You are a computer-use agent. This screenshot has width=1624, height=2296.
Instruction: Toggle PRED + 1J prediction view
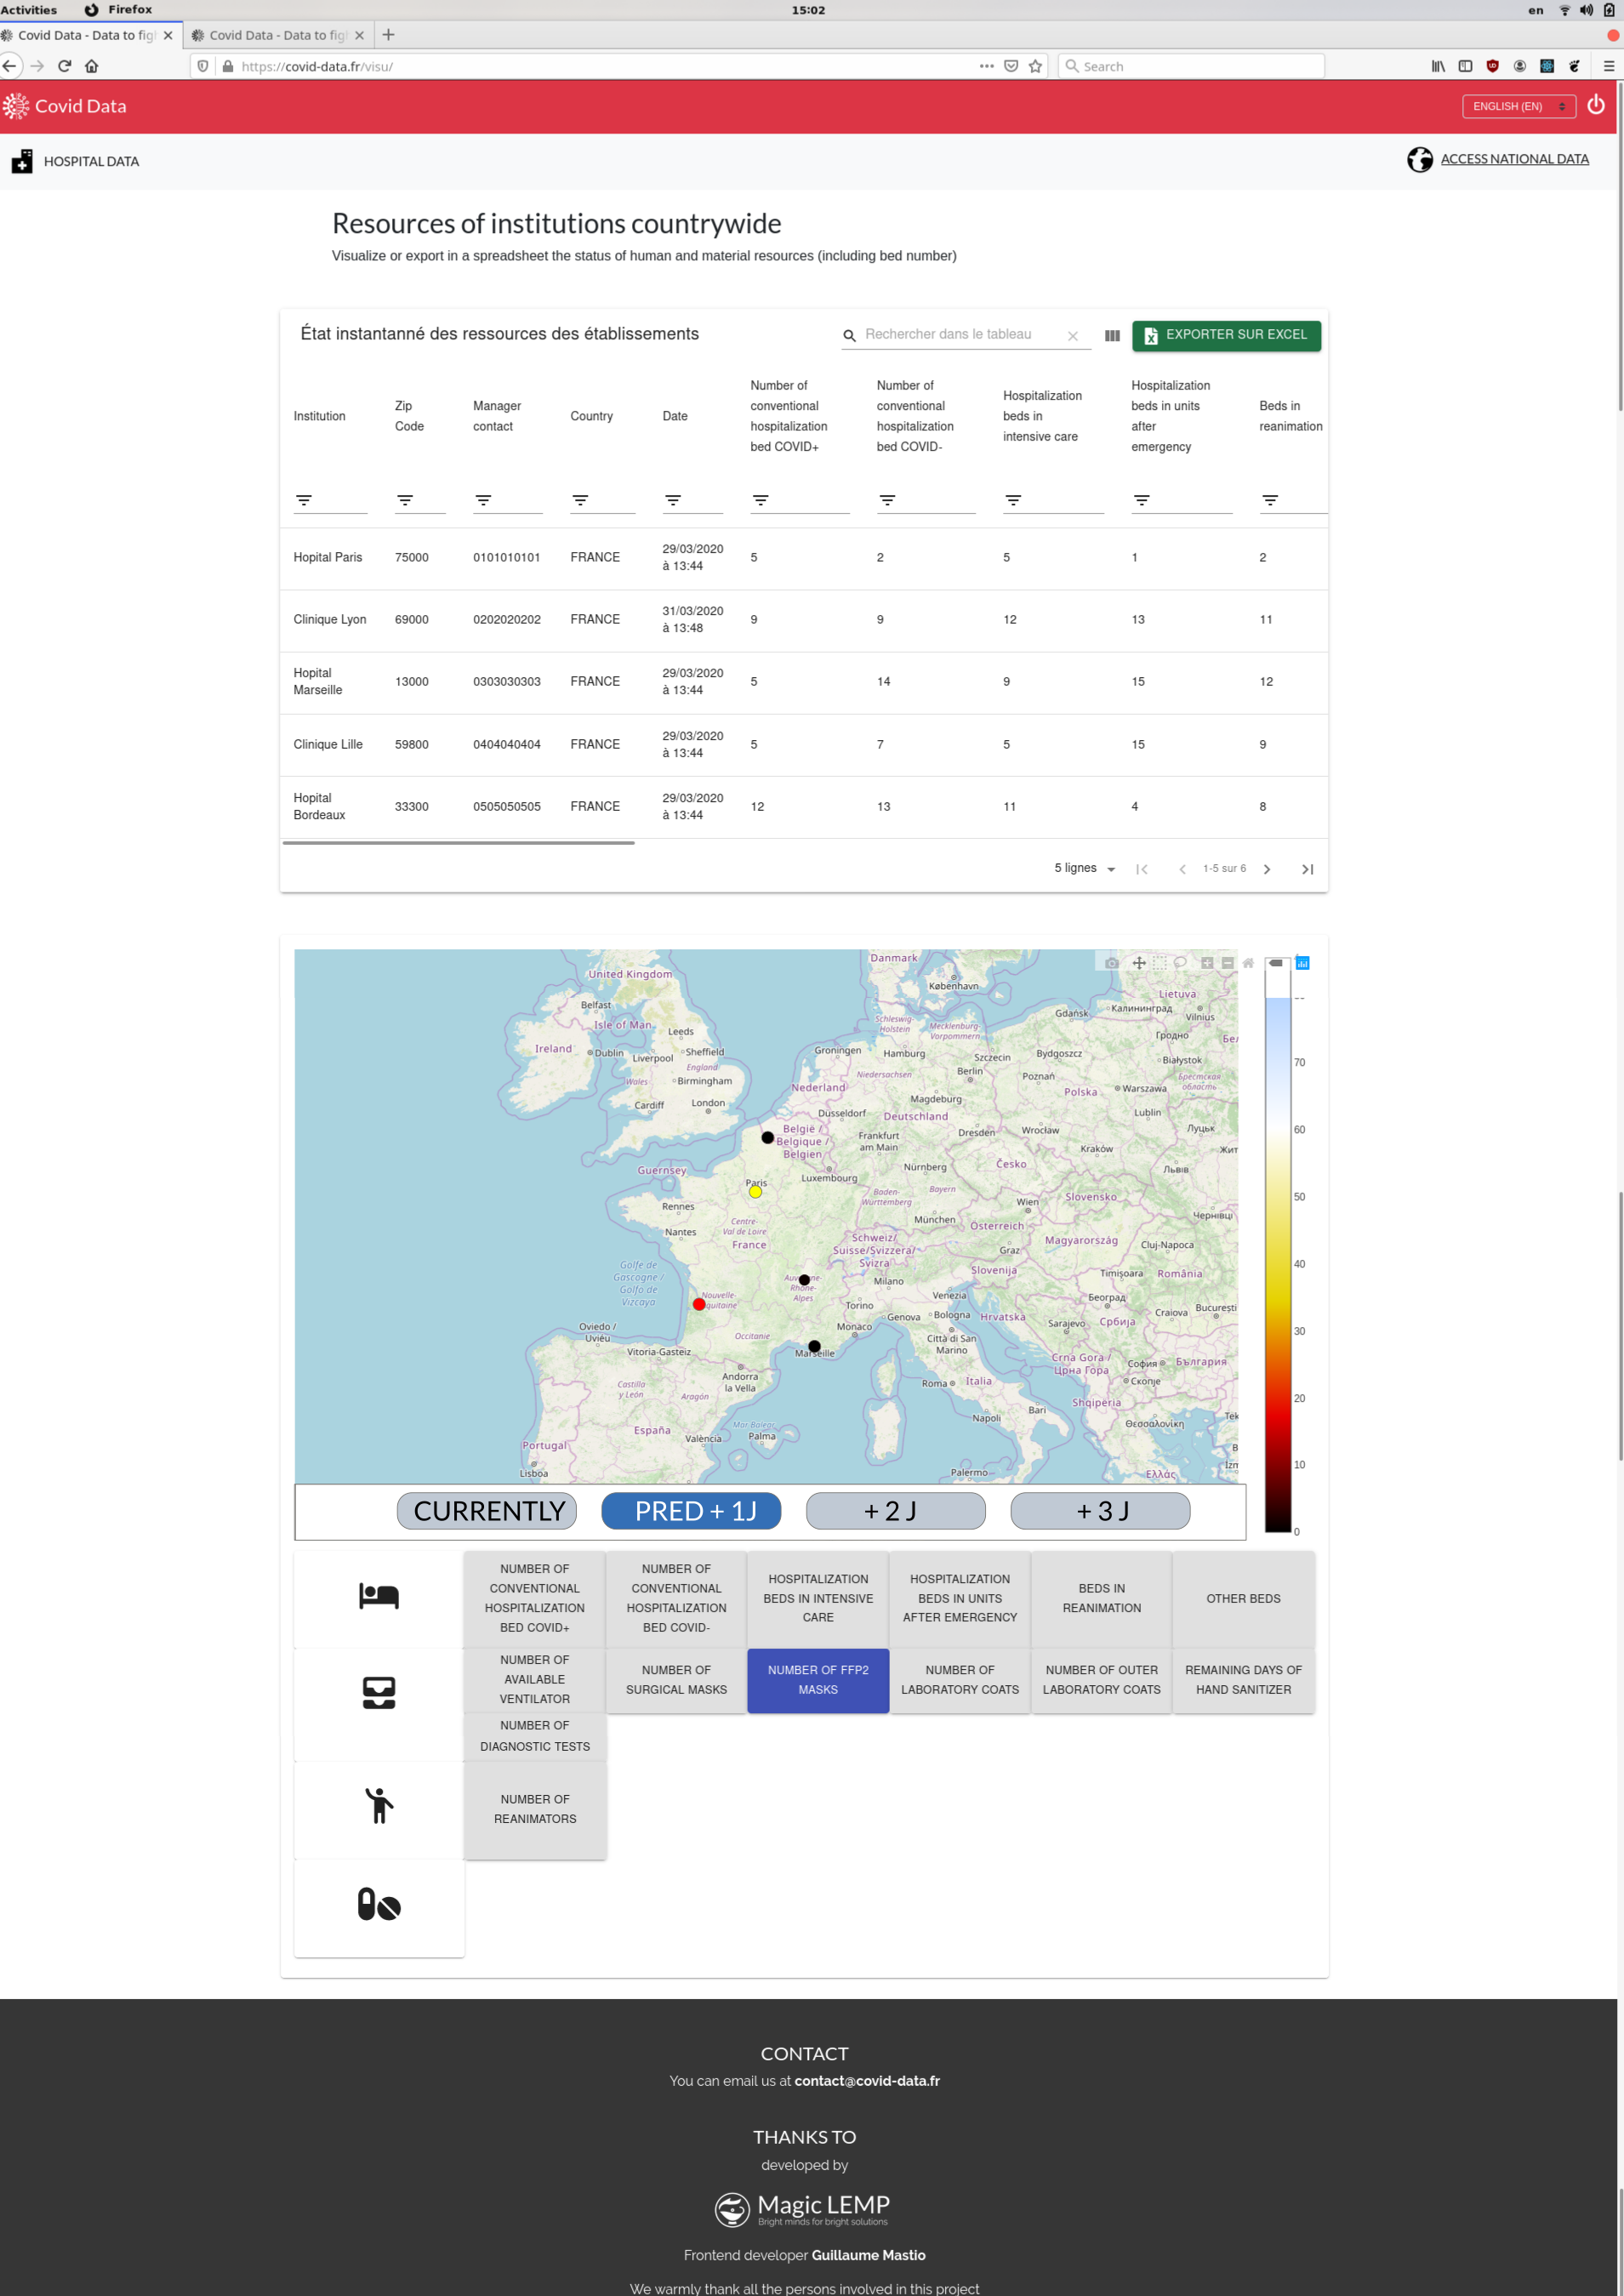[691, 1510]
